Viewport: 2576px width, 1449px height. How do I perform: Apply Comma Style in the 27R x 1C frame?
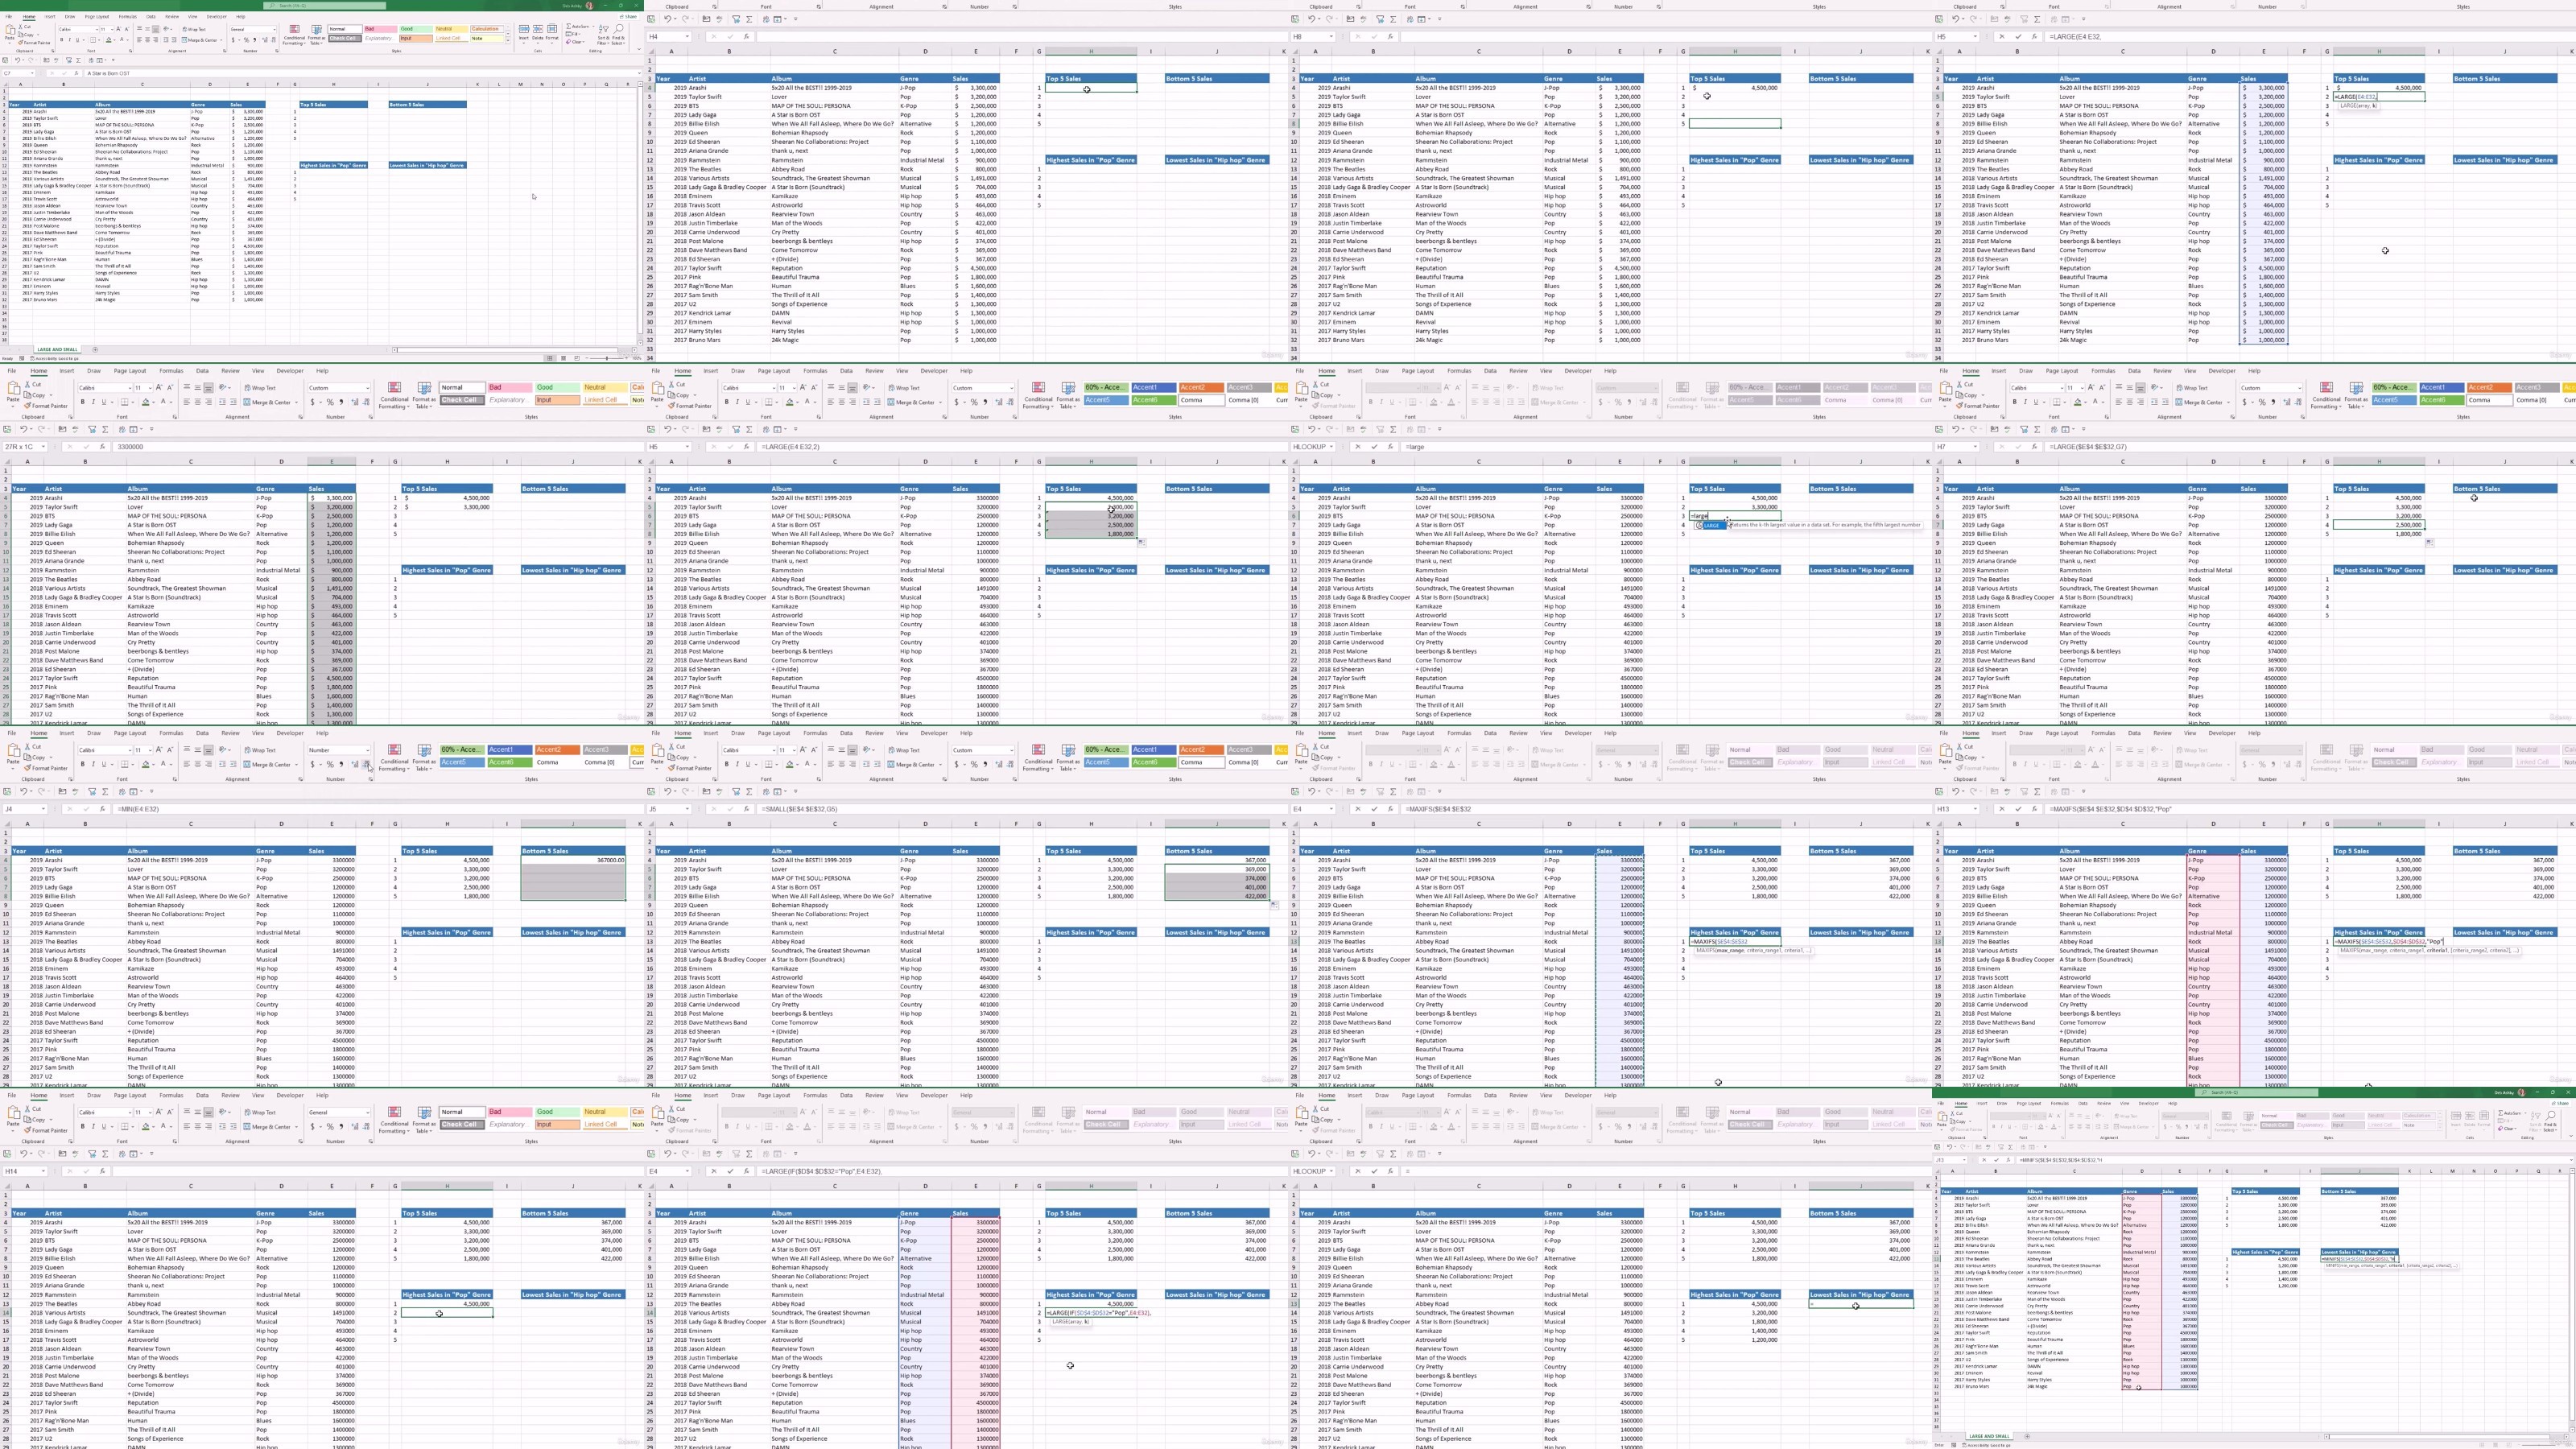[341, 402]
